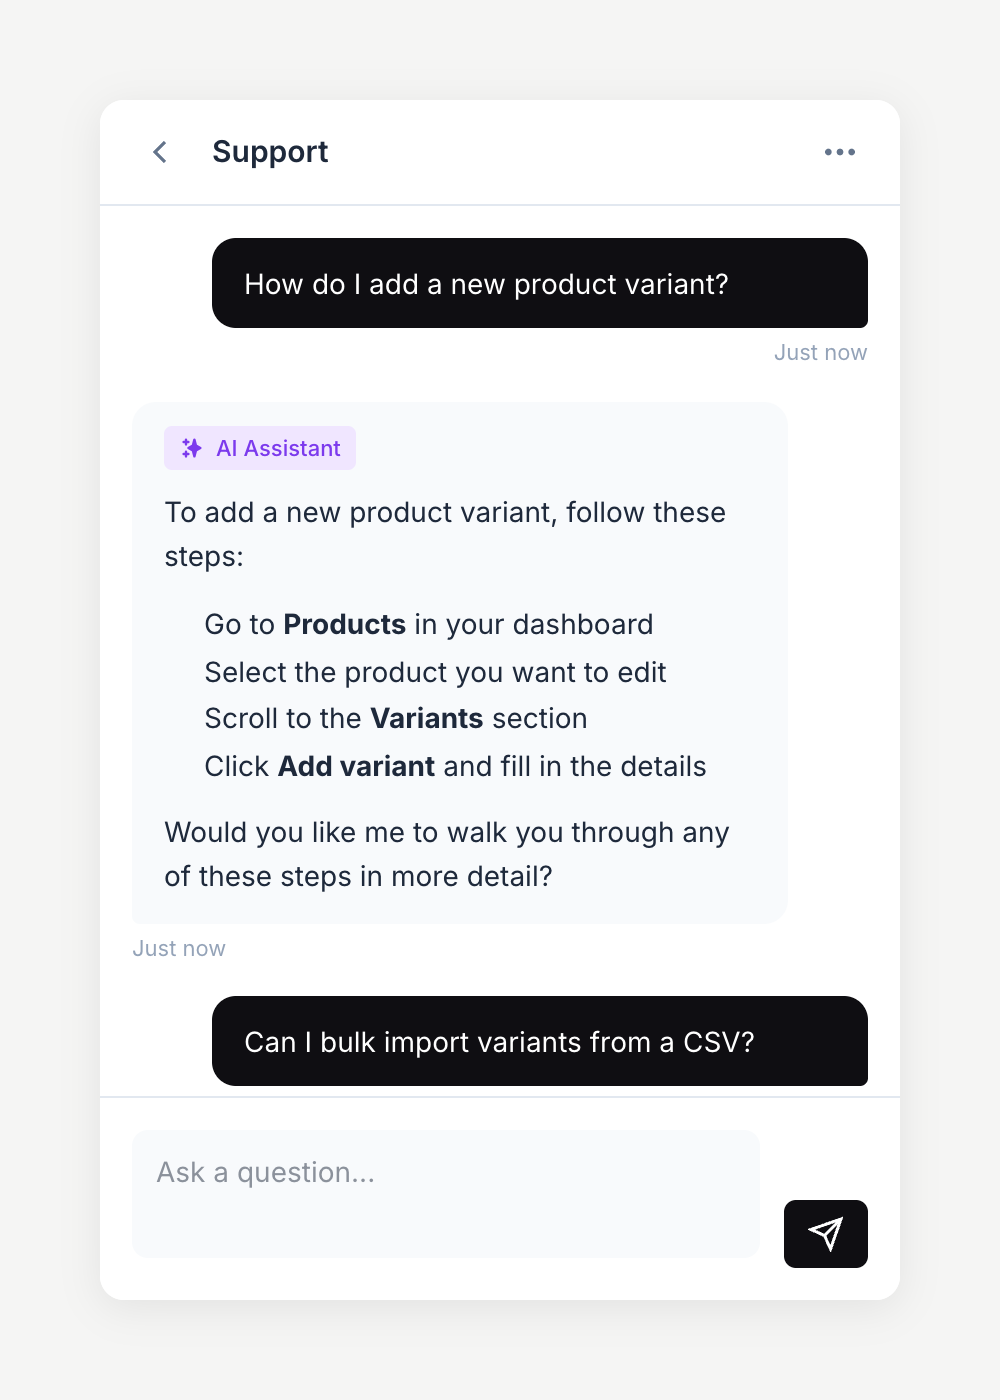The height and width of the screenshot is (1400, 1000).
Task: Select the AI Assistant label badge
Action: tap(259, 448)
